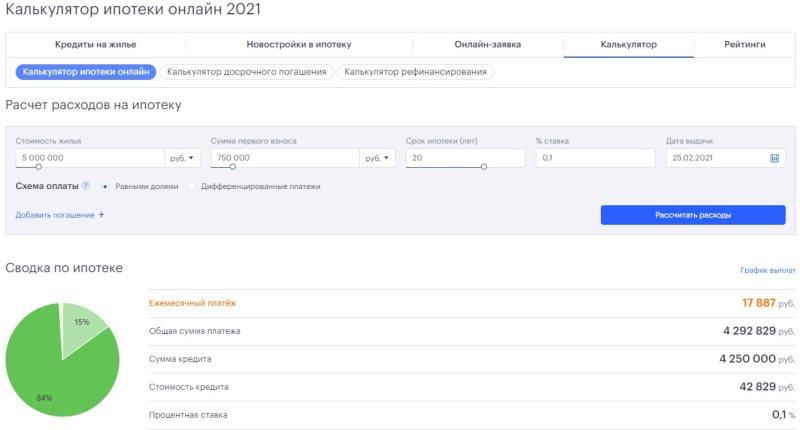800x430 pixels.
Task: Open the calendar date picker icon
Action: pyautogui.click(x=774, y=158)
